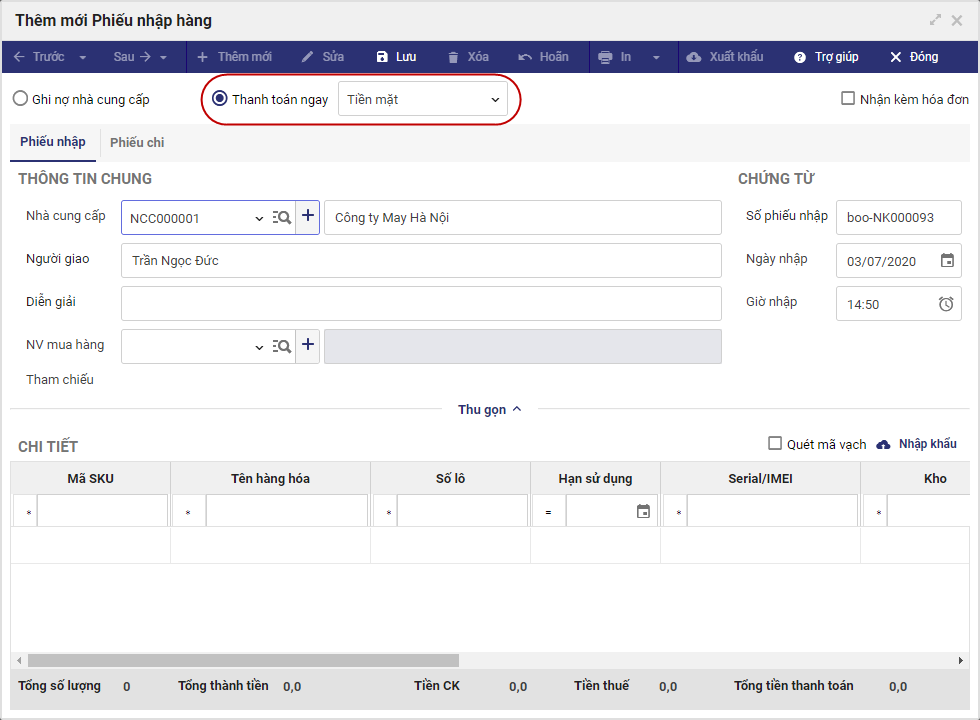The image size is (980, 720).
Task: Switch to Phiếu chi tab
Action: [x=137, y=143]
